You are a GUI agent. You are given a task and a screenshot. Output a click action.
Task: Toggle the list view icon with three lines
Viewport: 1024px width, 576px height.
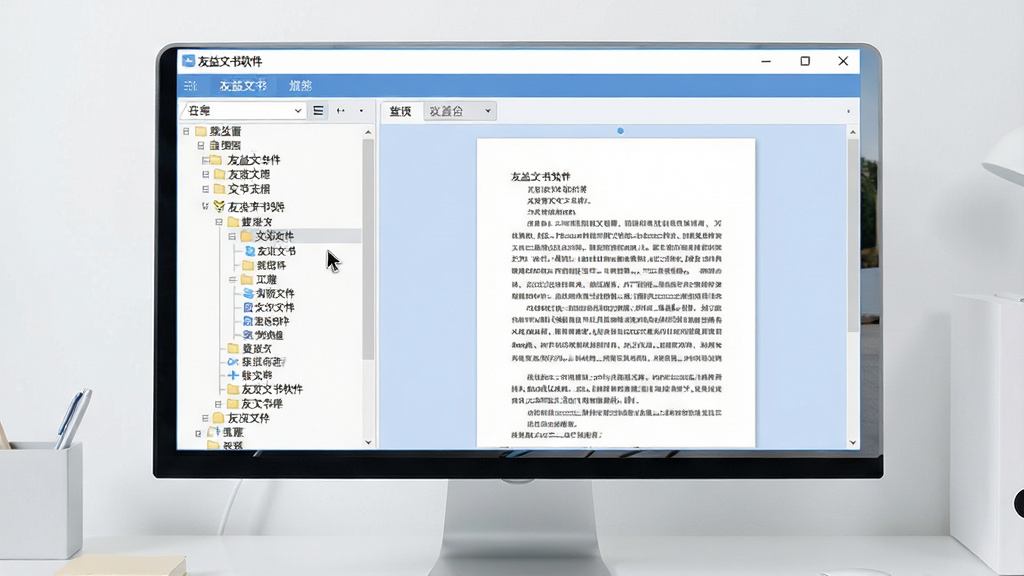click(x=318, y=111)
